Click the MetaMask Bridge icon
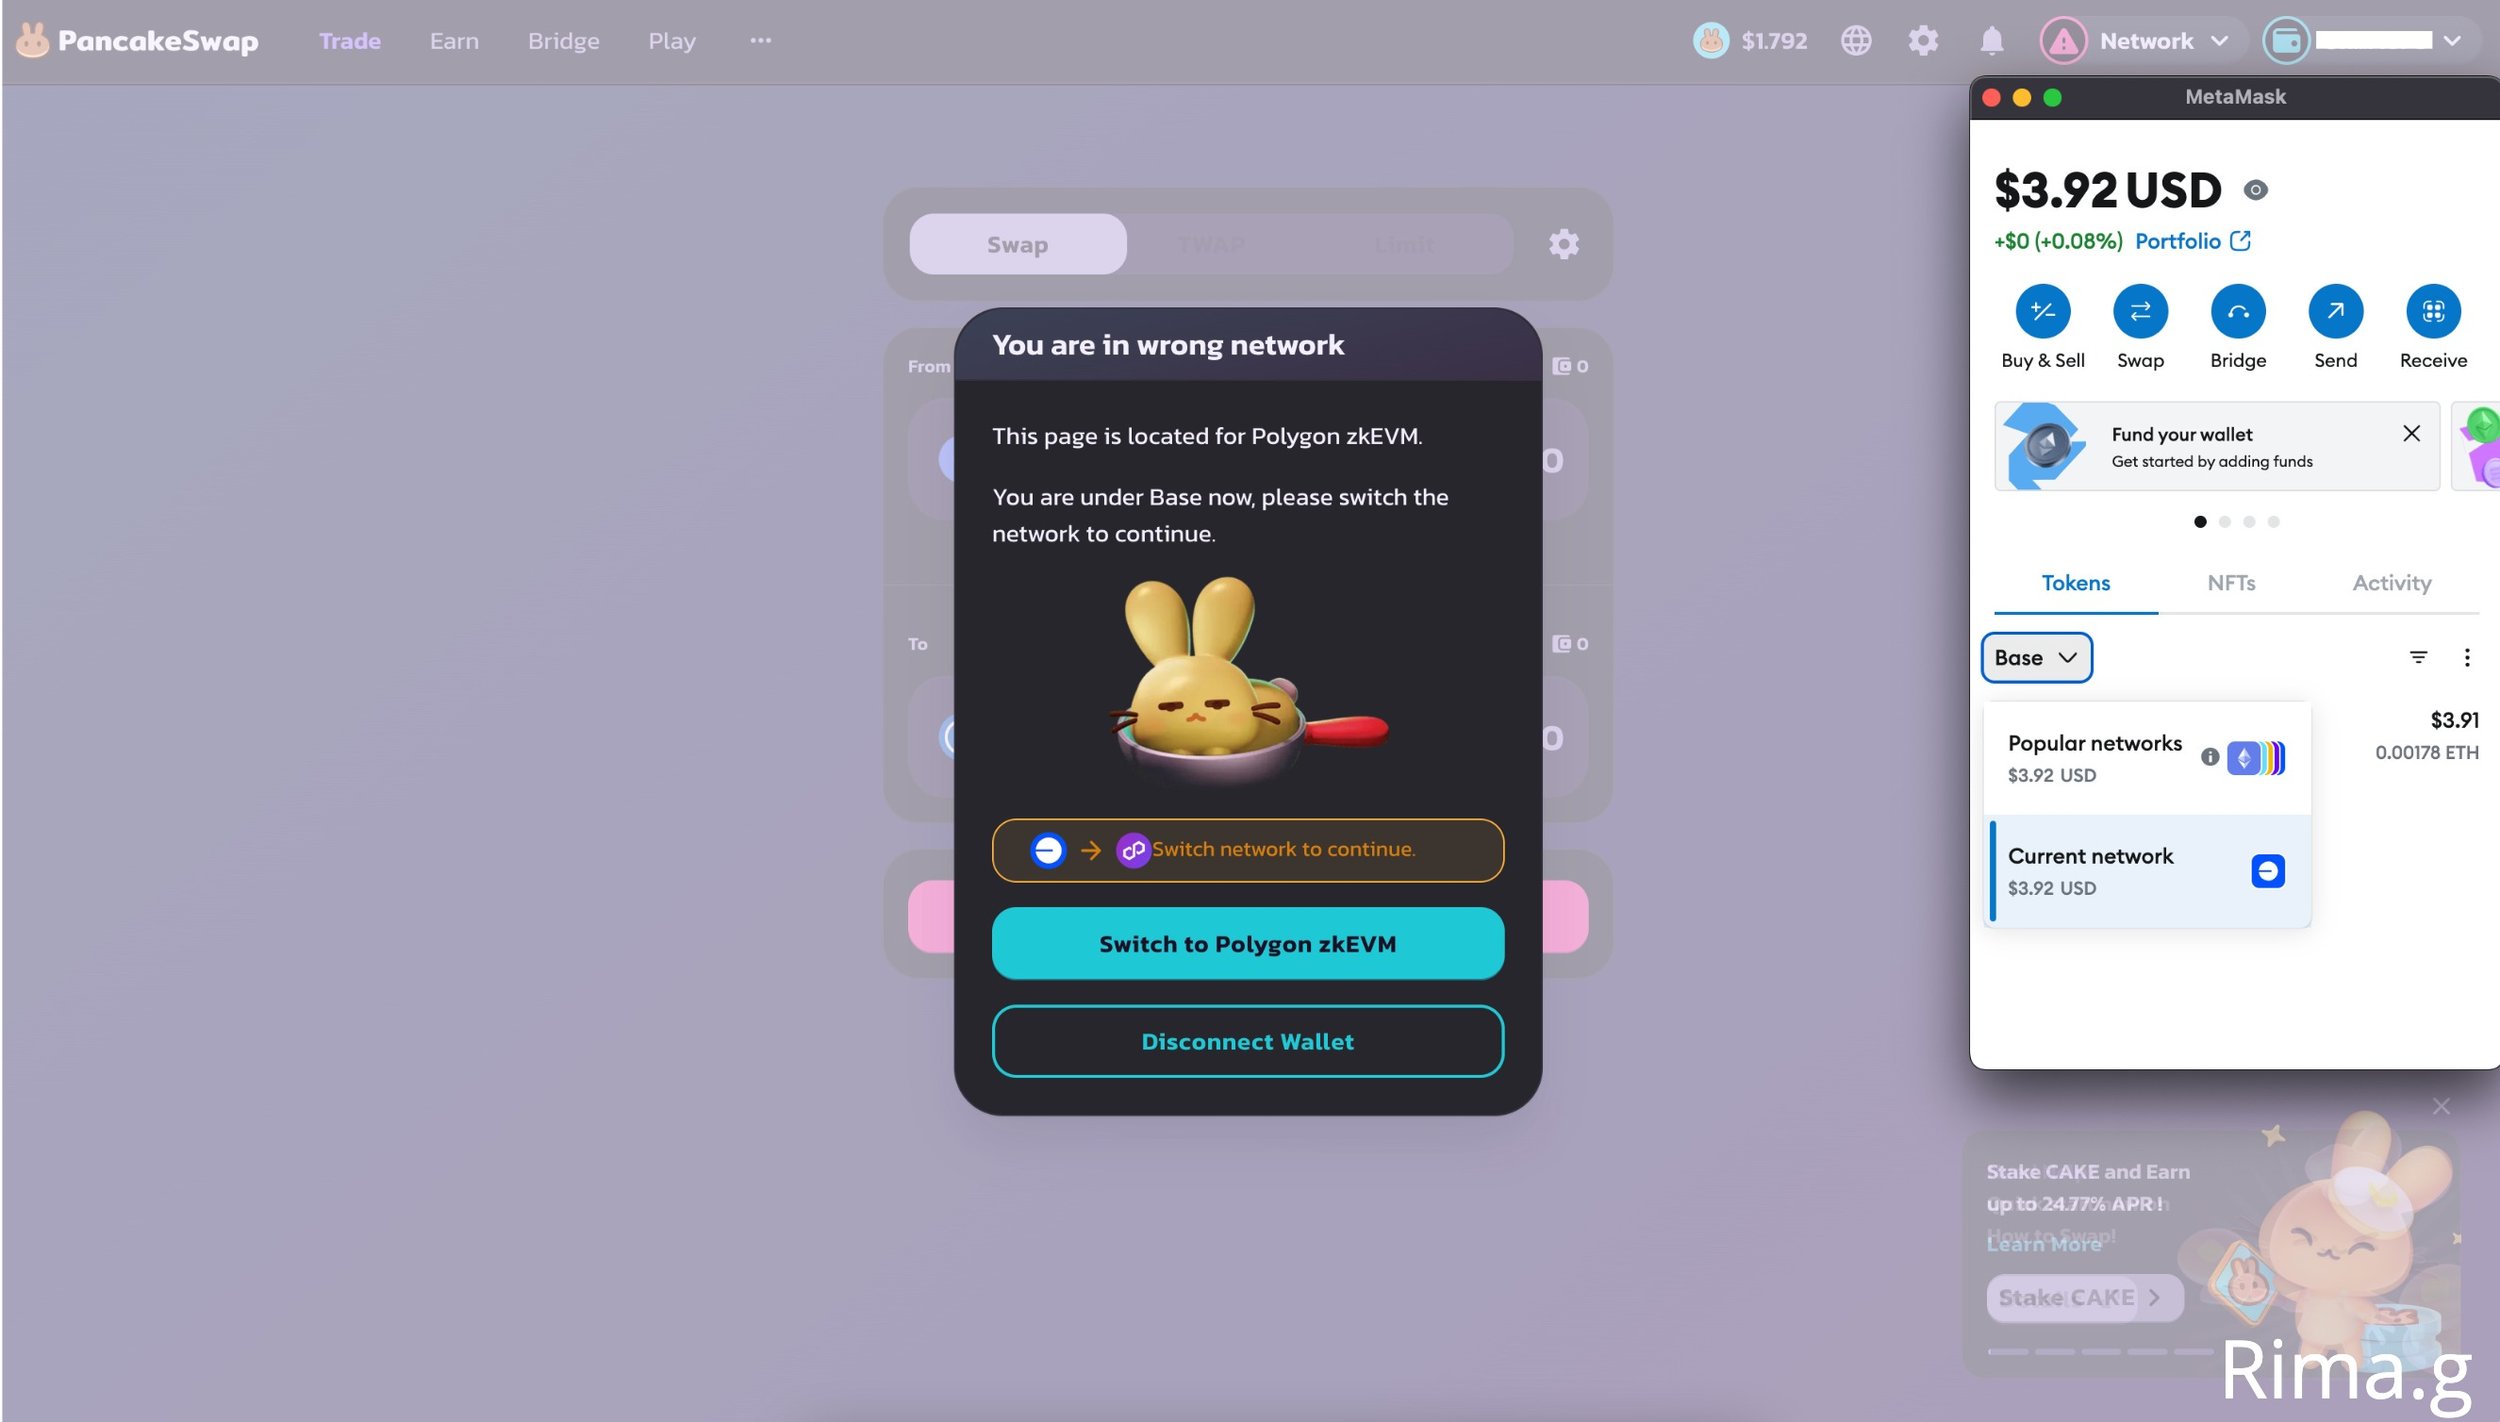2500x1422 pixels. [x=2238, y=311]
